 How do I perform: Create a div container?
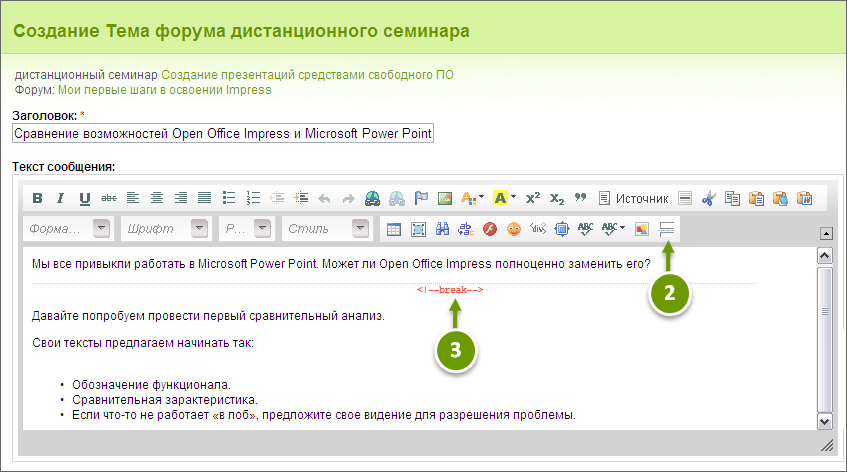[x=538, y=229]
